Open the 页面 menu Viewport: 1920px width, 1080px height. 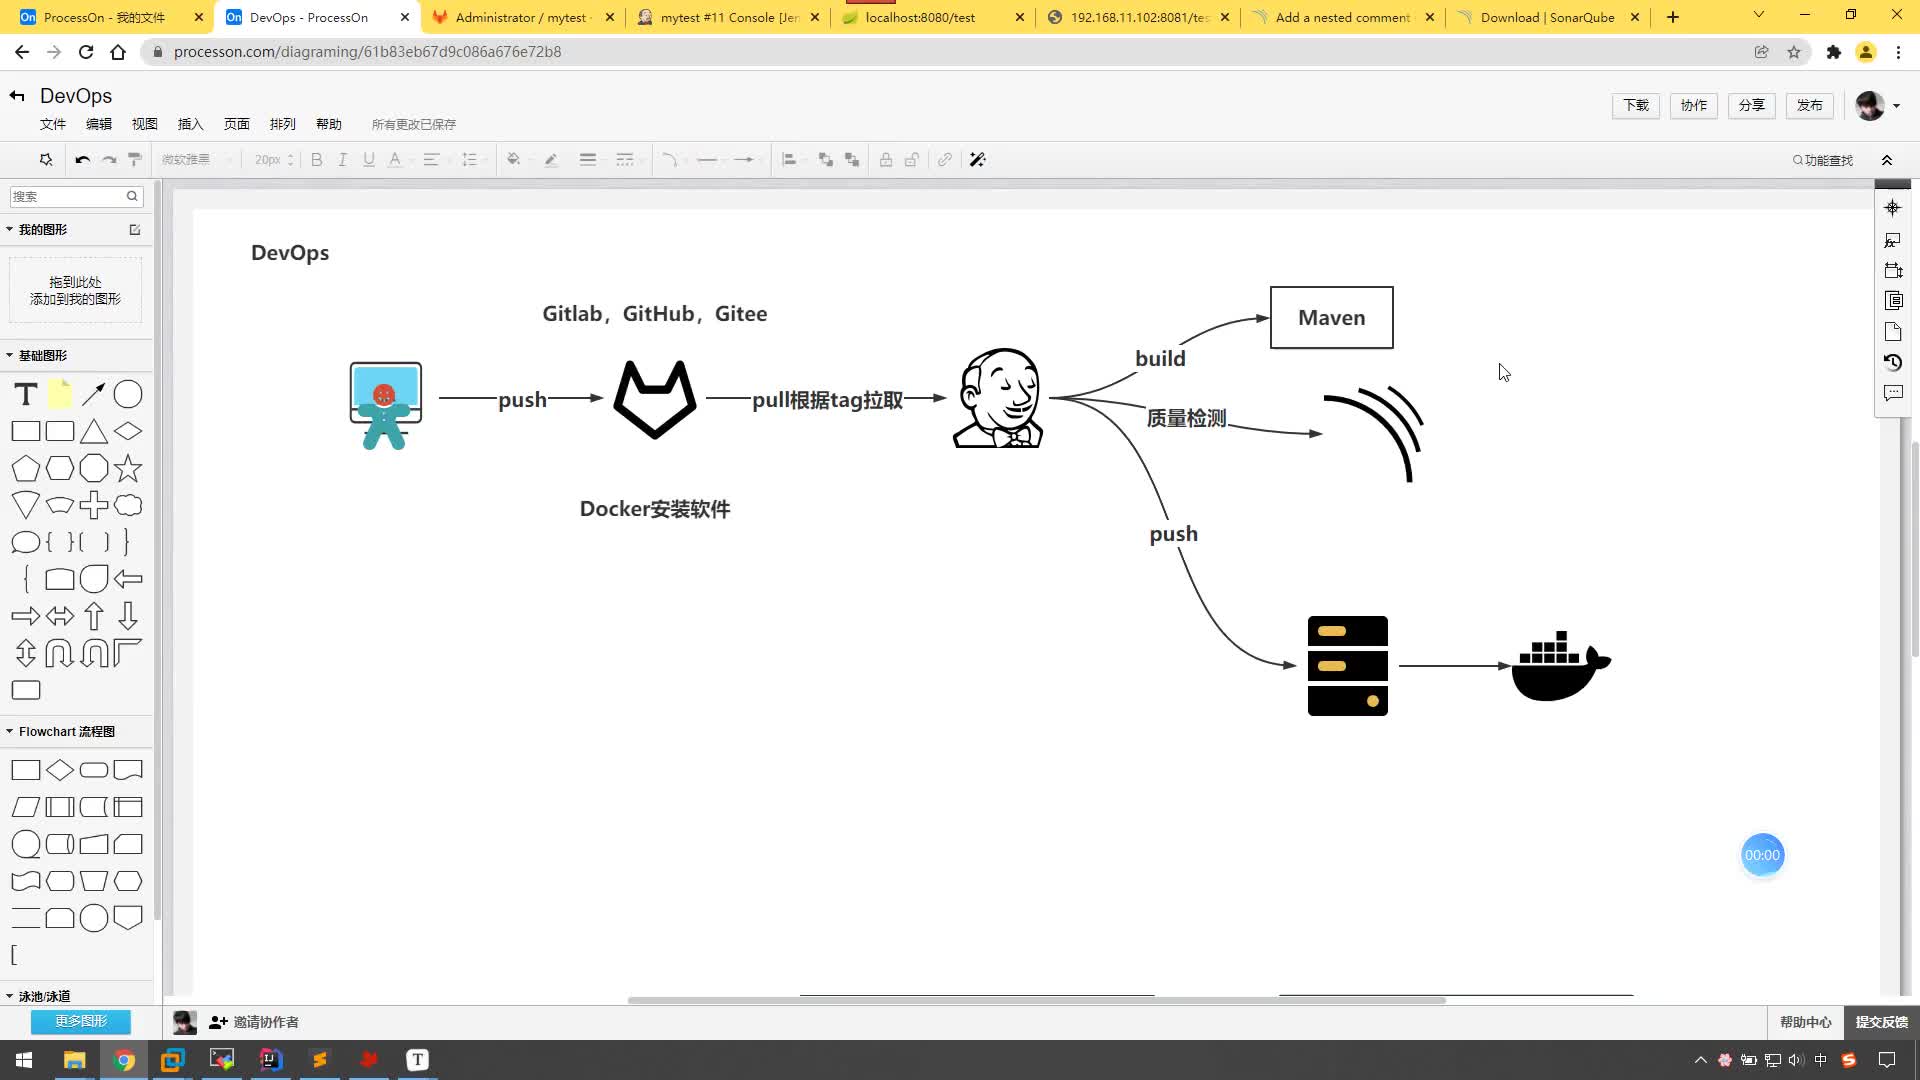click(x=237, y=124)
